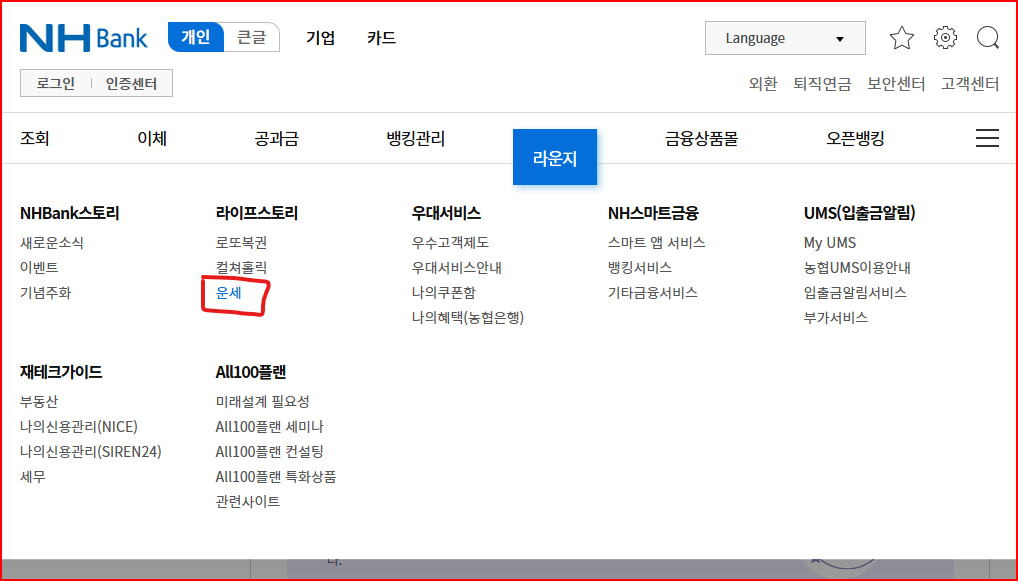Viewport: 1018px width, 581px height.
Task: Click the 우대서비스 section heading
Action: click(446, 213)
